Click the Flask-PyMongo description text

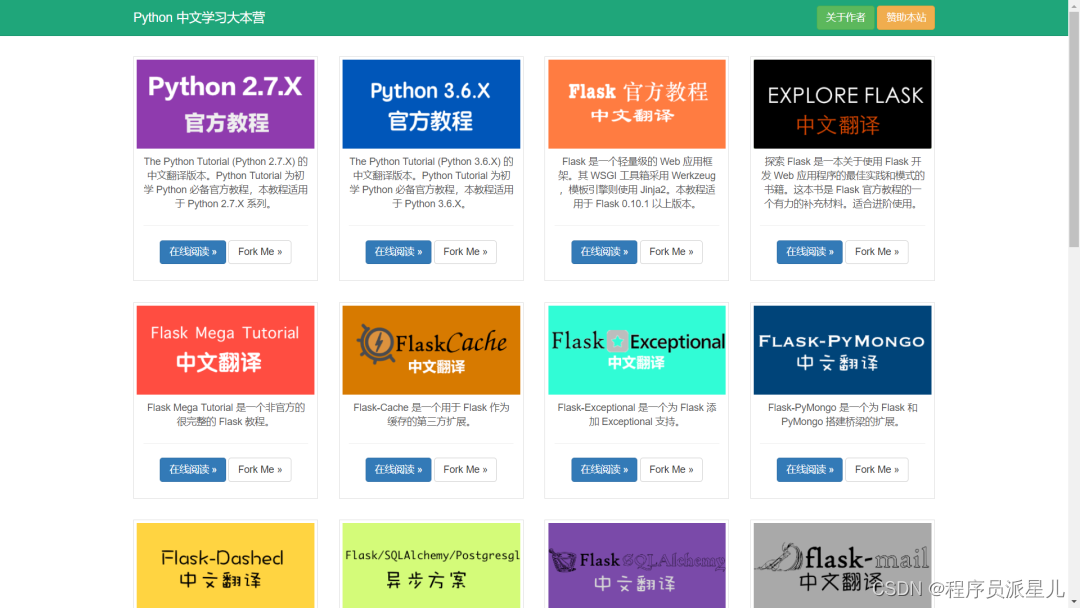tap(842, 415)
